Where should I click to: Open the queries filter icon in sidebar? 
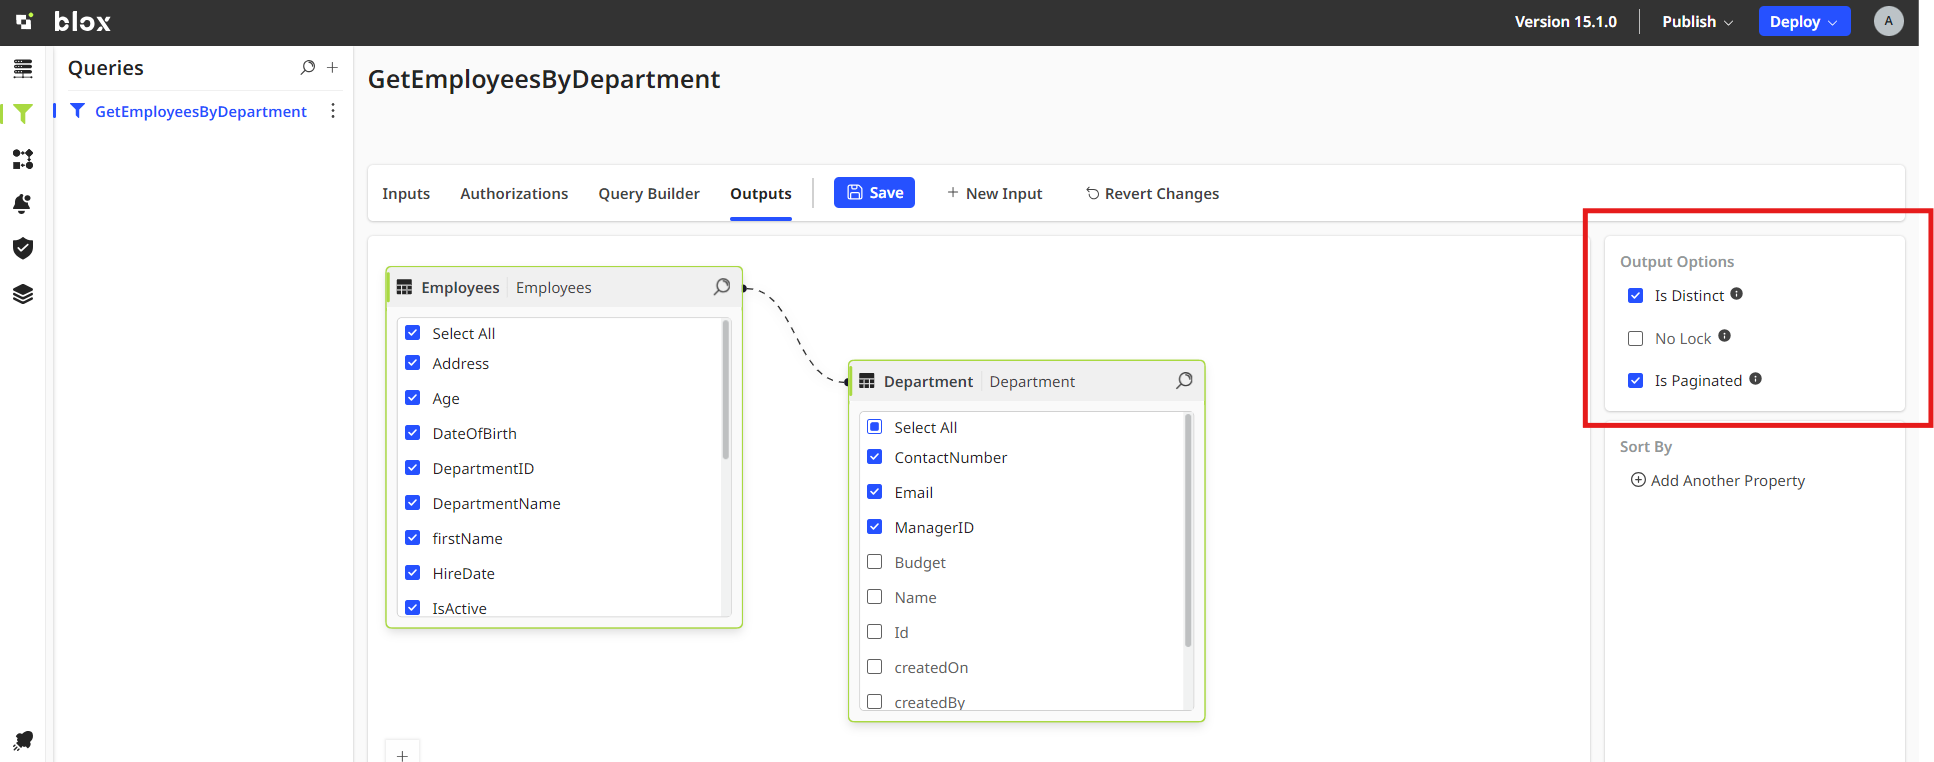tap(23, 114)
